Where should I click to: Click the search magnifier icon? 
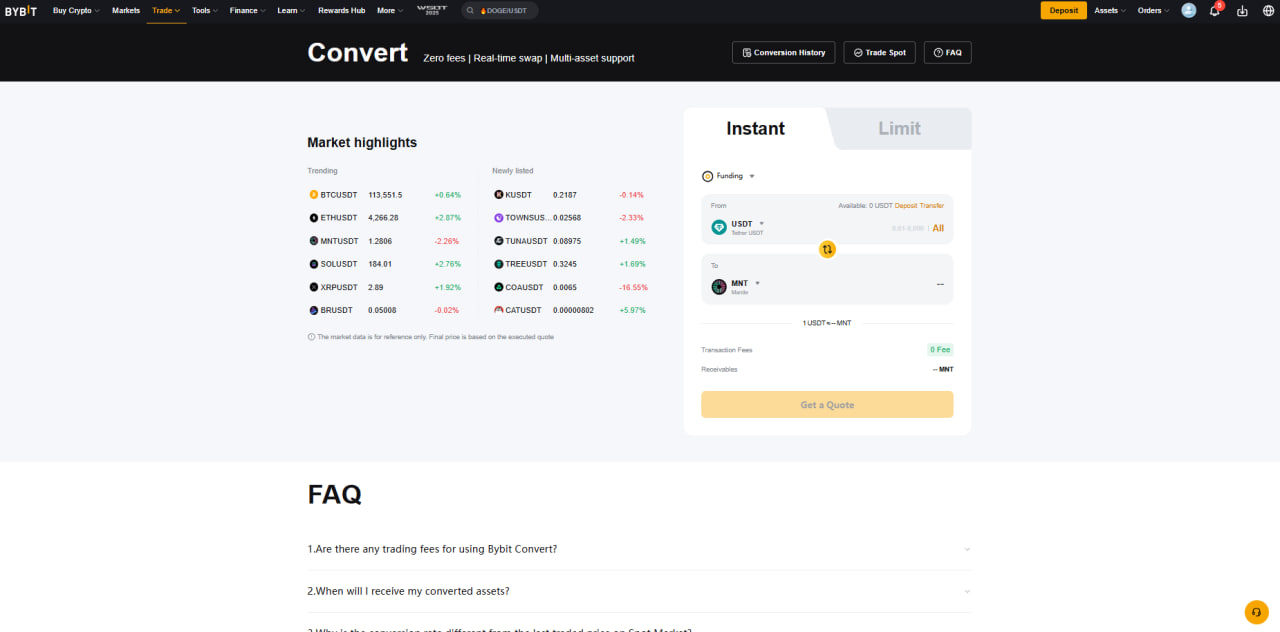click(x=471, y=10)
